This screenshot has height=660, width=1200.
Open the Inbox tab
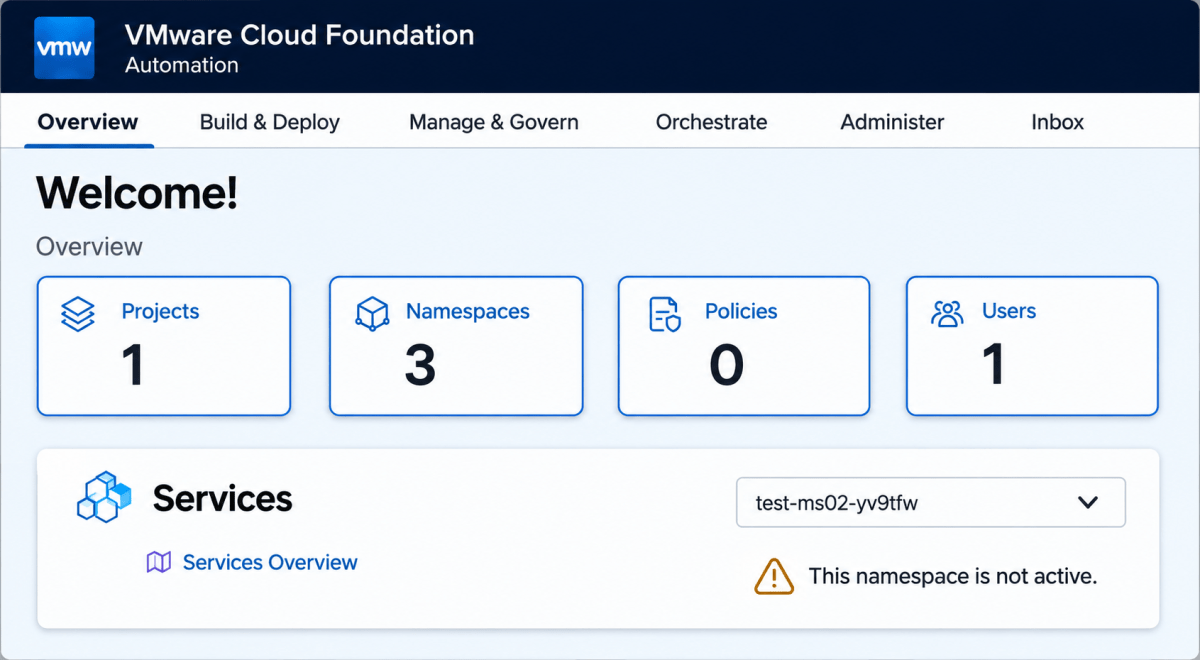coord(1058,122)
